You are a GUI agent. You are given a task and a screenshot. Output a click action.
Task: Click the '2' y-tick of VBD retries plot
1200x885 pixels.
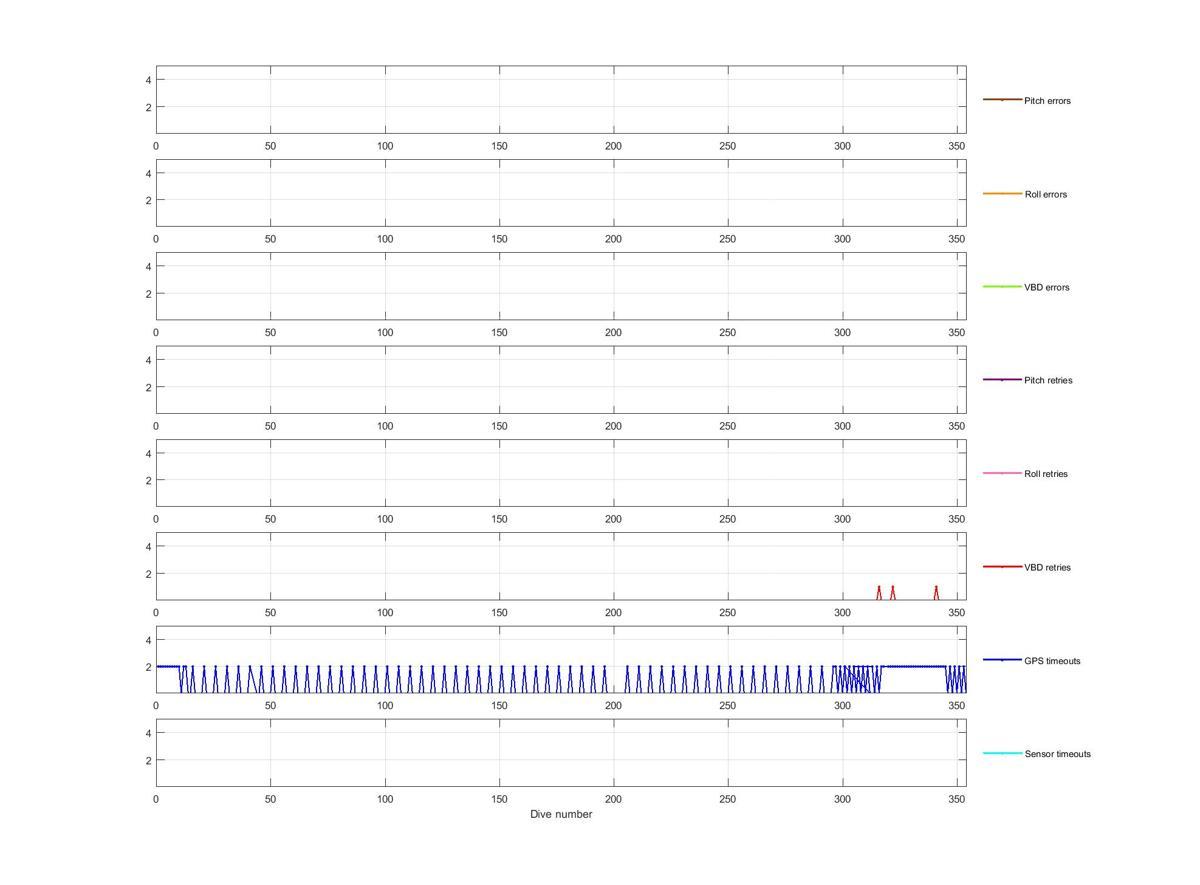click(x=148, y=574)
